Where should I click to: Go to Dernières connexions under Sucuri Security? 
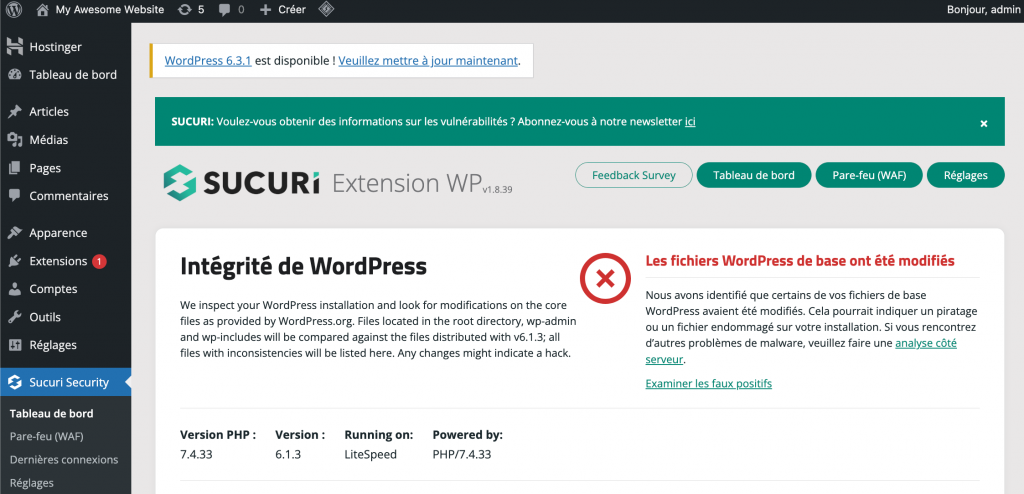point(64,460)
